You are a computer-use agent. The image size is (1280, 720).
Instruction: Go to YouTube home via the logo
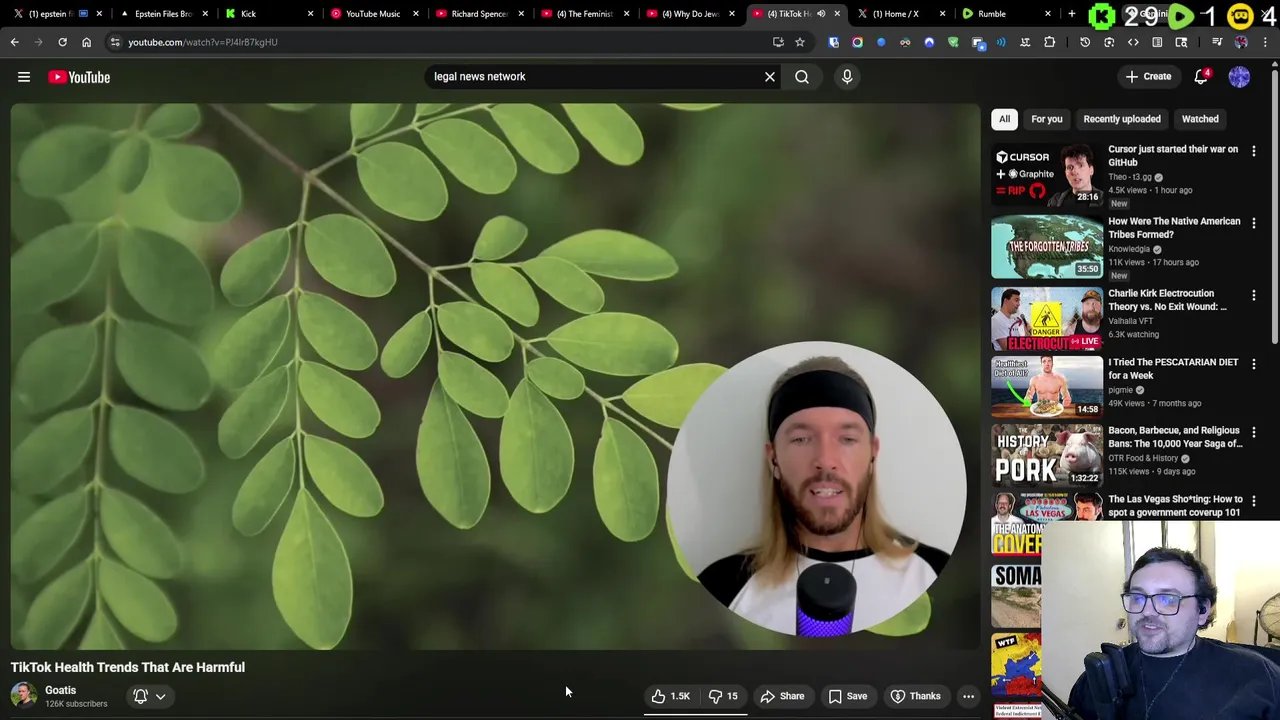pyautogui.click(x=79, y=77)
